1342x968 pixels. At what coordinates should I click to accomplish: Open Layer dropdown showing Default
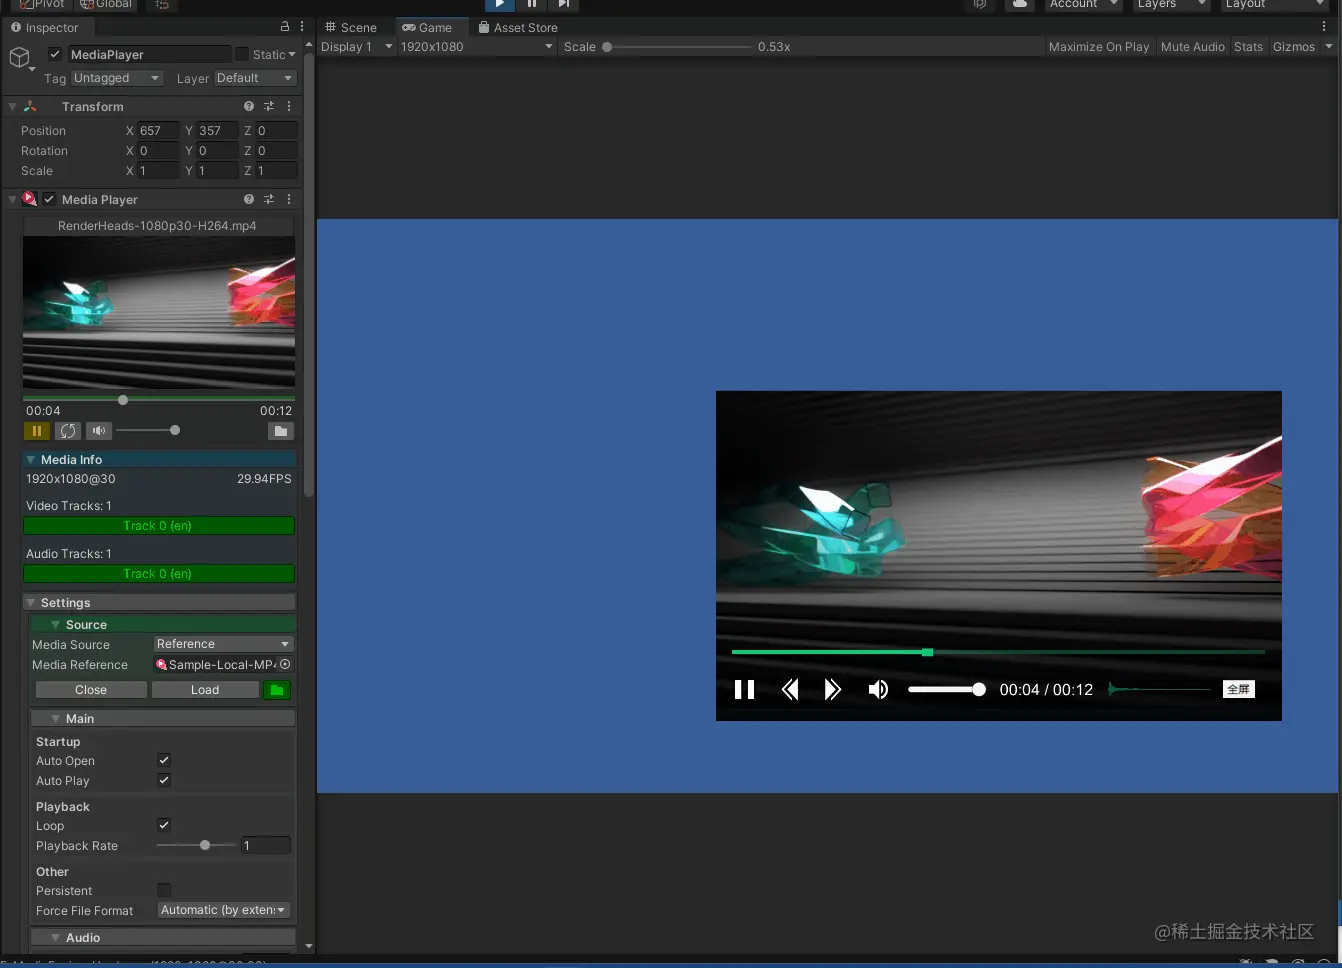[x=255, y=78]
